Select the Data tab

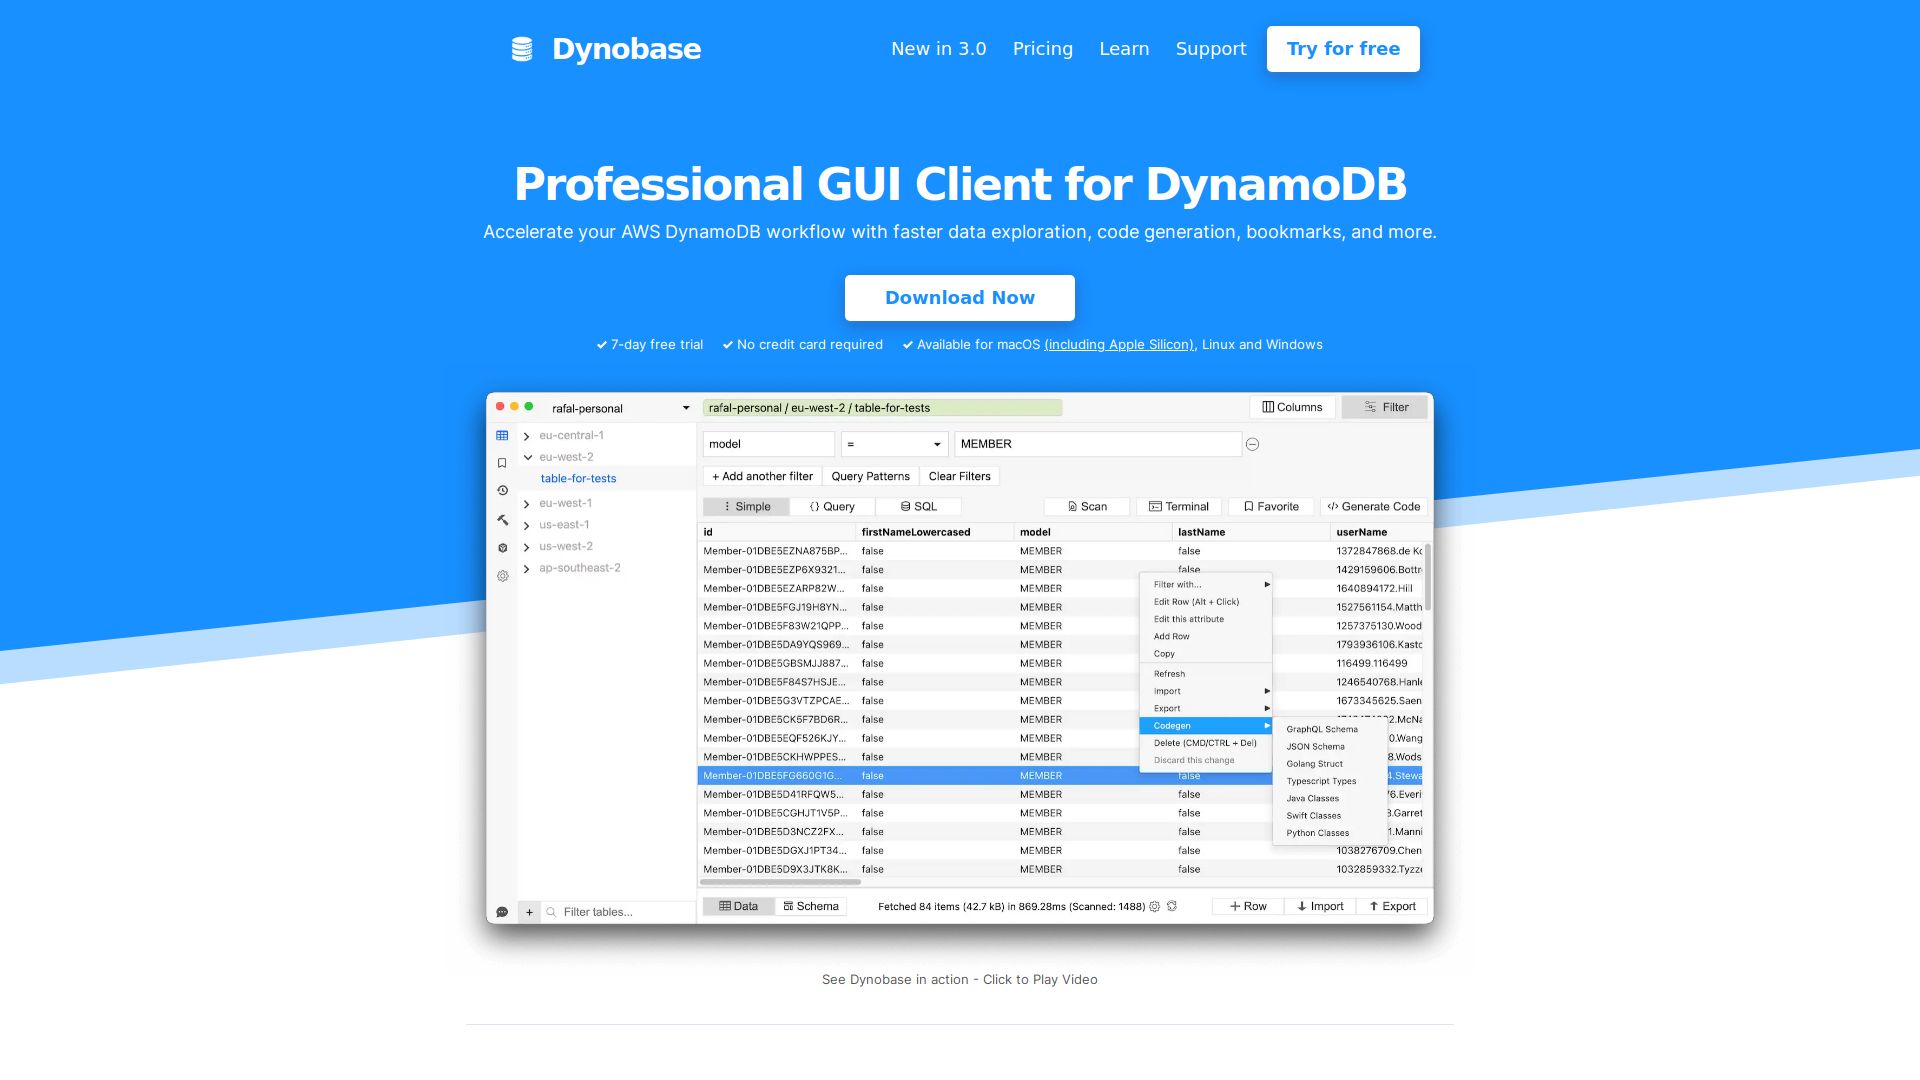739,907
